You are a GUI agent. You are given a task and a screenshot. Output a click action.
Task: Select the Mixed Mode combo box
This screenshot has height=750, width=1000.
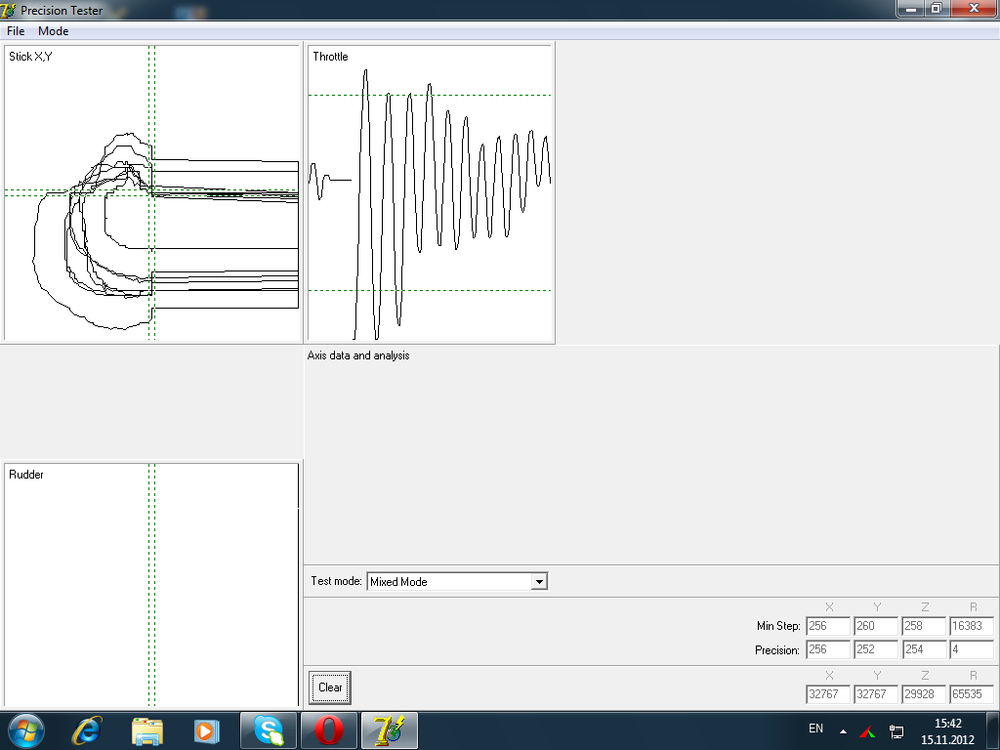tap(457, 582)
